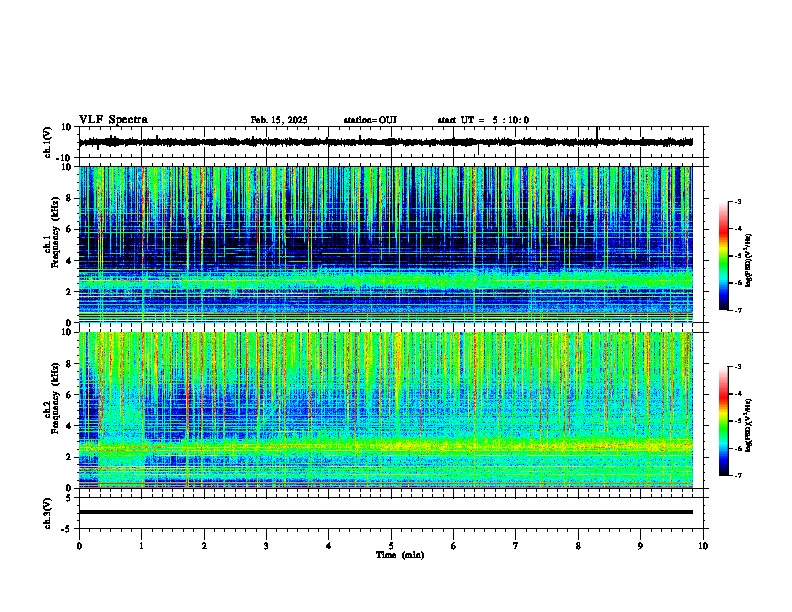Click tick label 8 on Time axis
The image size is (792, 612).
click(578, 546)
